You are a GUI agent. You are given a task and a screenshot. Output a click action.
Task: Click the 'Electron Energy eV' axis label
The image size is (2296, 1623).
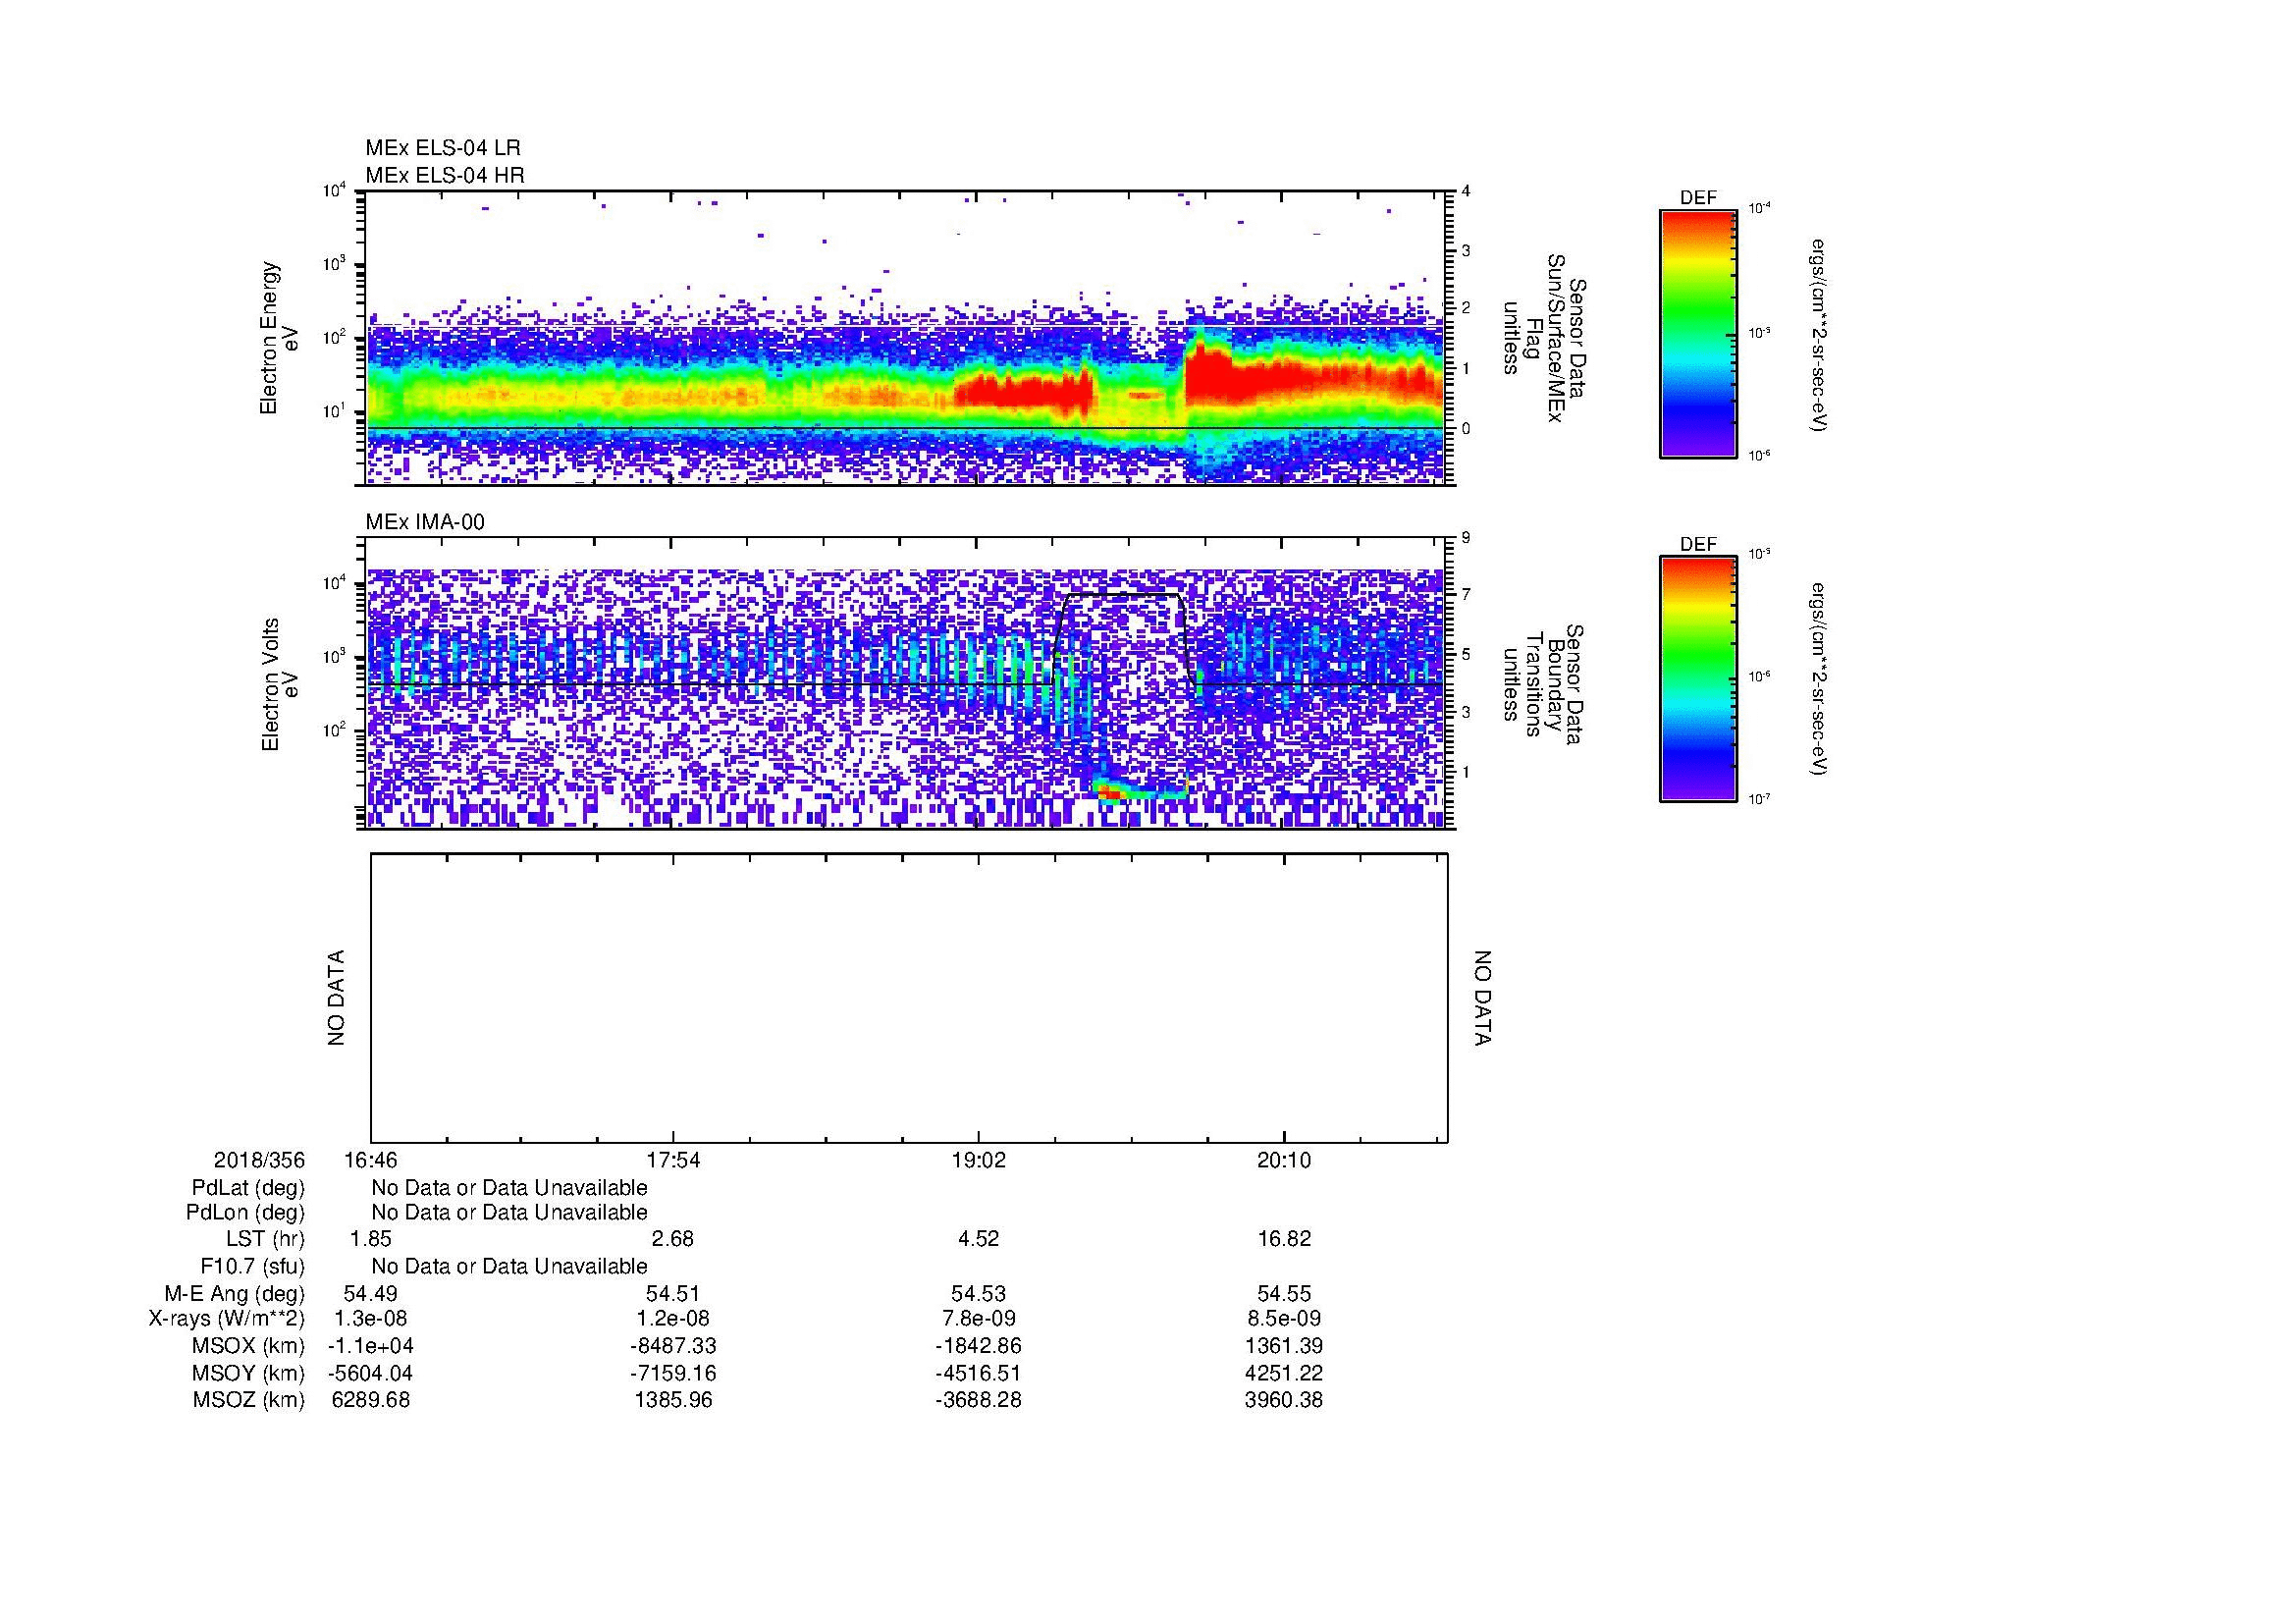(x=279, y=338)
